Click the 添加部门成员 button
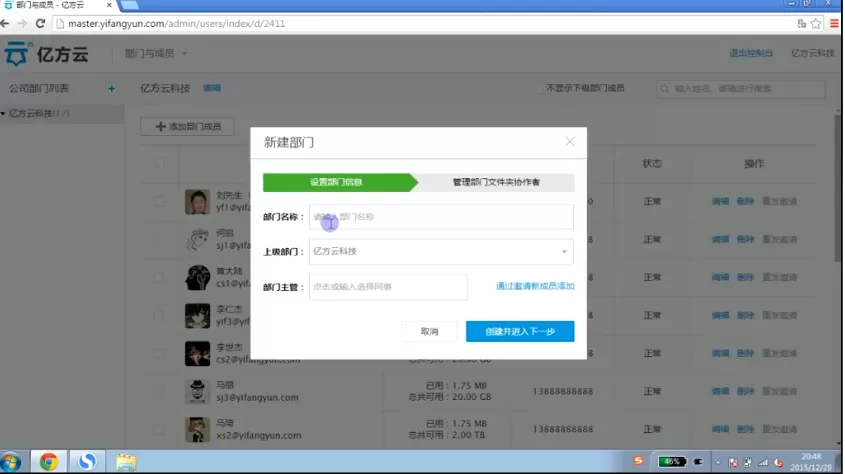This screenshot has height=474, width=845. pos(188,127)
